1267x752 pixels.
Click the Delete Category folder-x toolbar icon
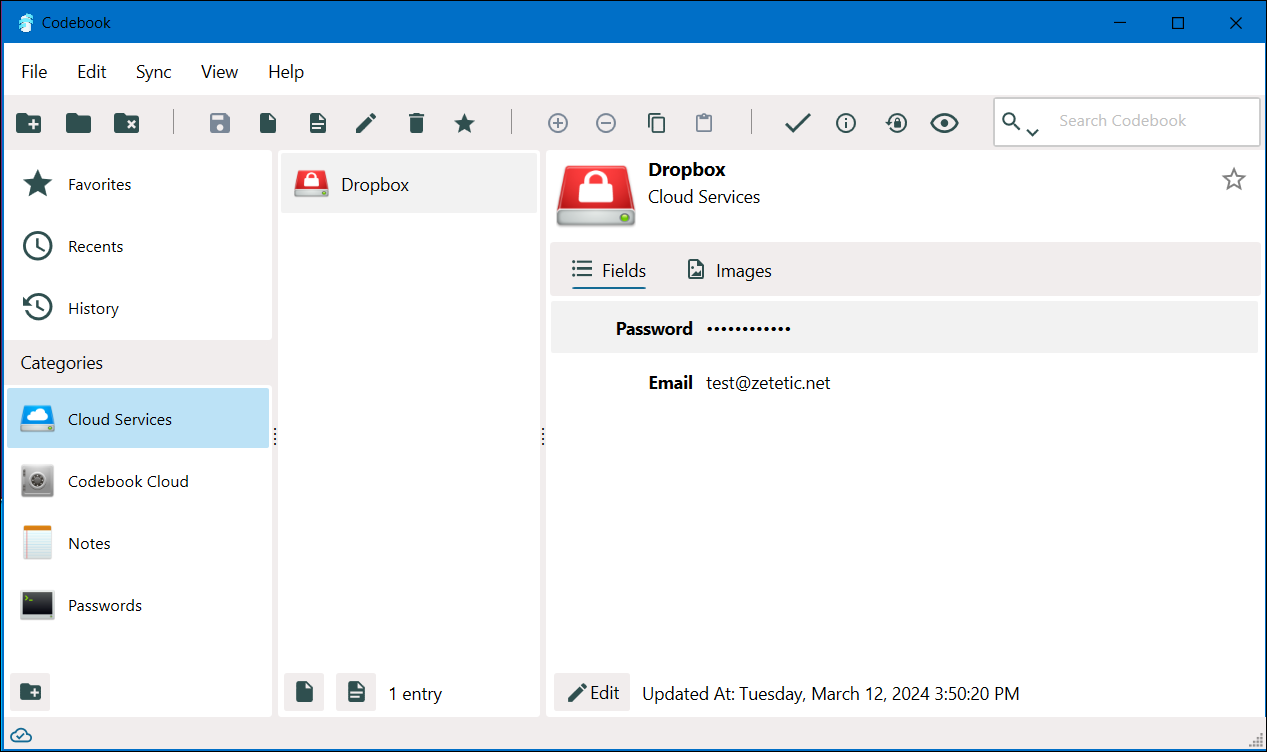tap(127, 123)
